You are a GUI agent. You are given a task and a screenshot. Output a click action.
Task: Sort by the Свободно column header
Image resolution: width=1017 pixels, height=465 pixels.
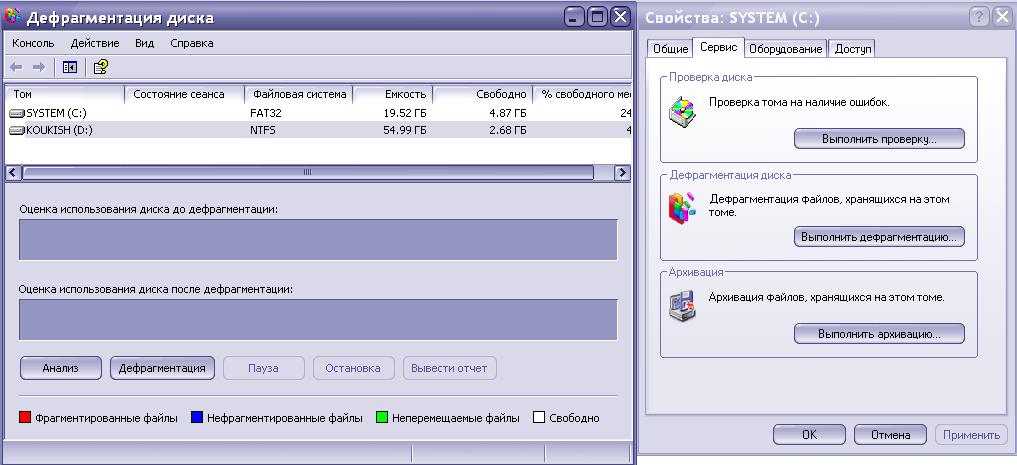coord(483,95)
